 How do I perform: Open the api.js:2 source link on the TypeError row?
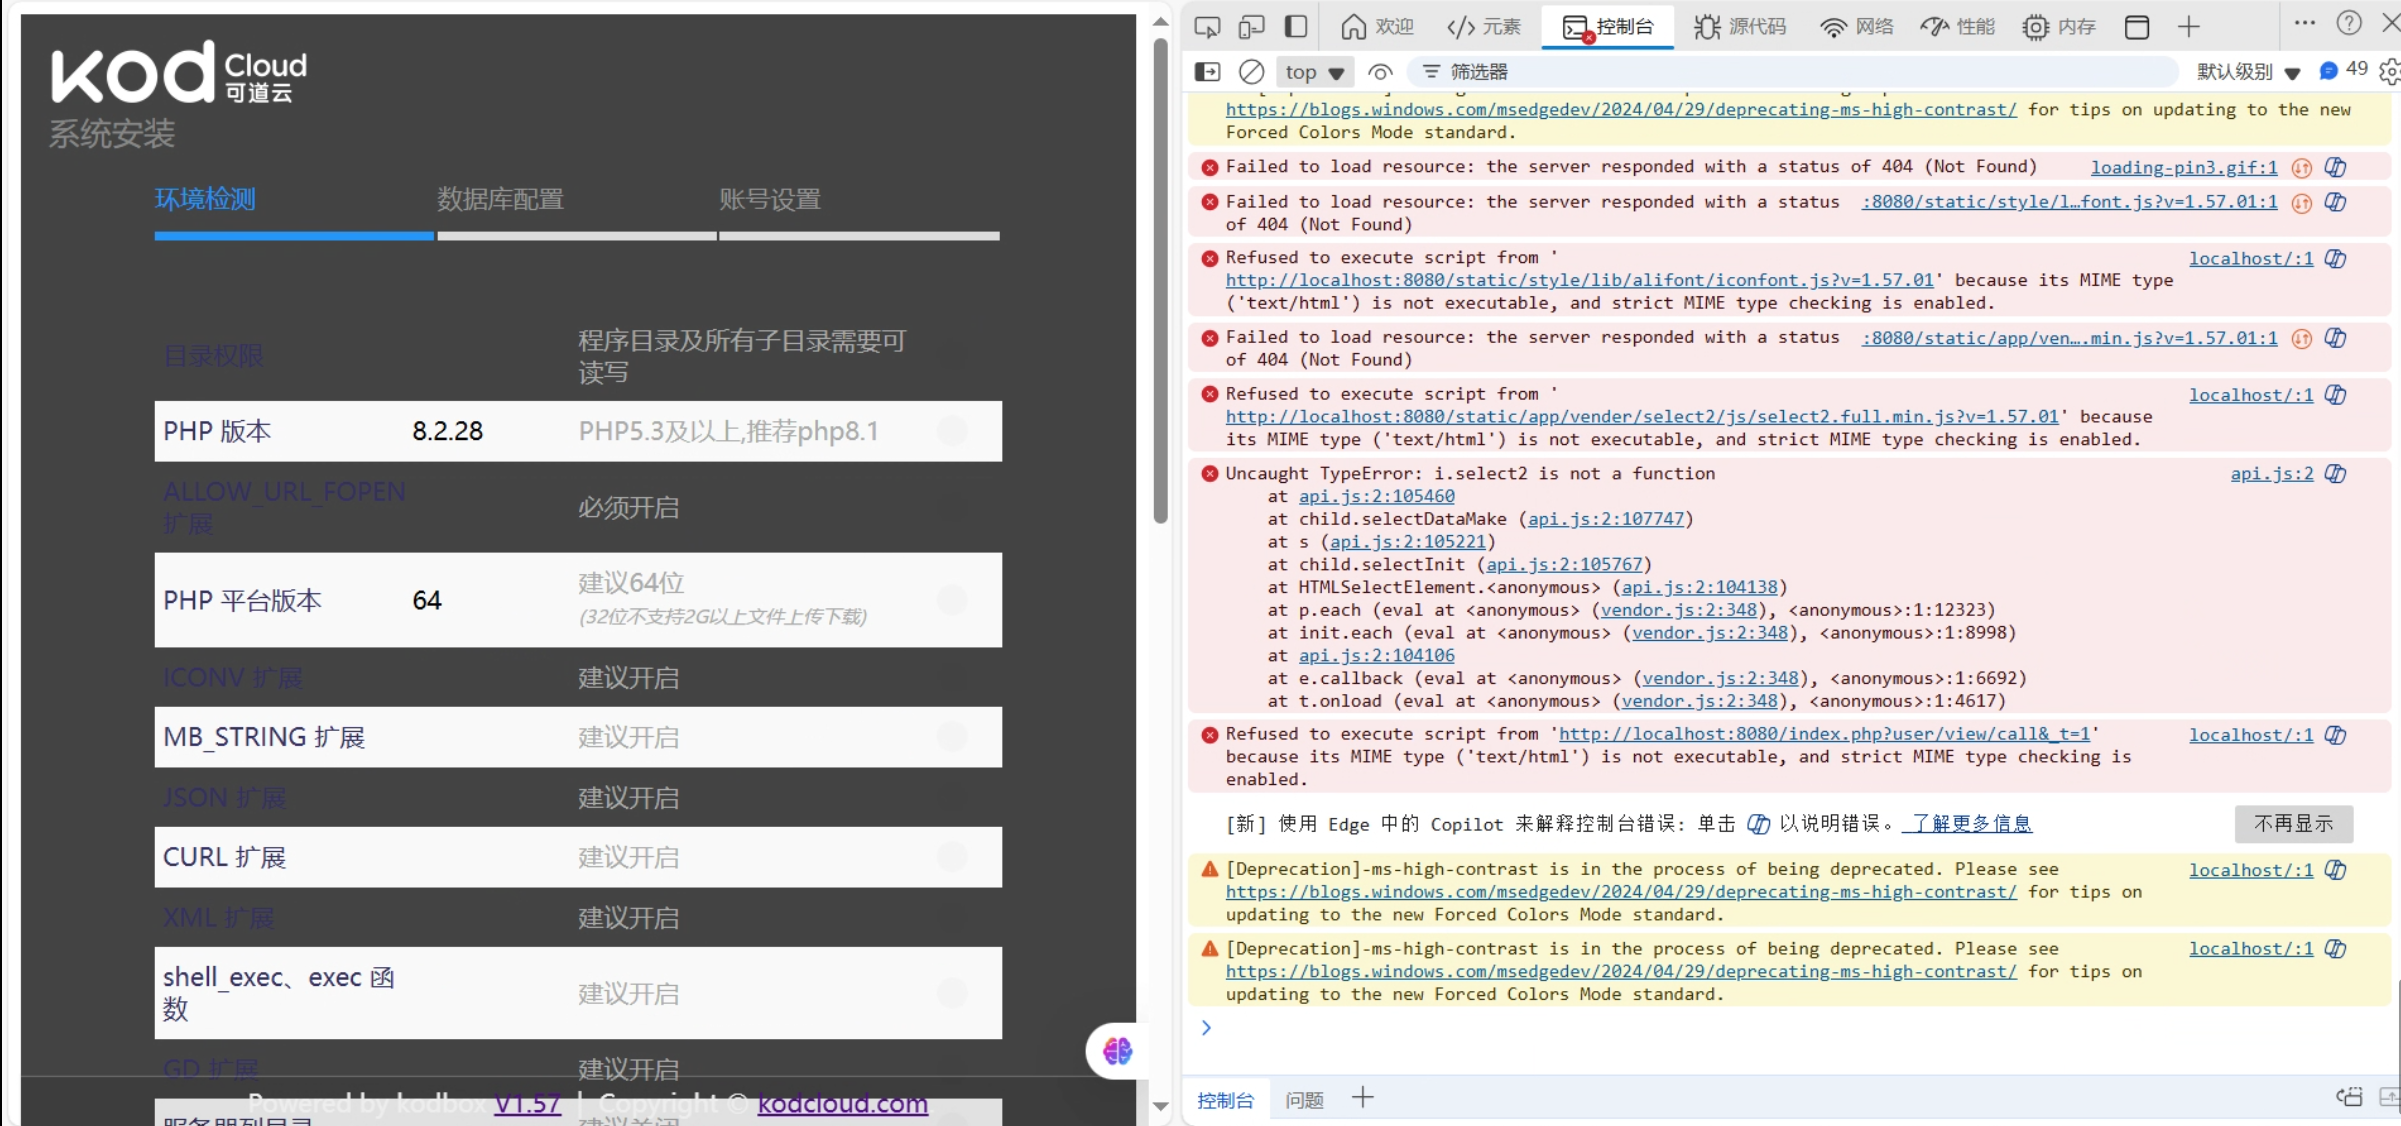click(x=2272, y=473)
